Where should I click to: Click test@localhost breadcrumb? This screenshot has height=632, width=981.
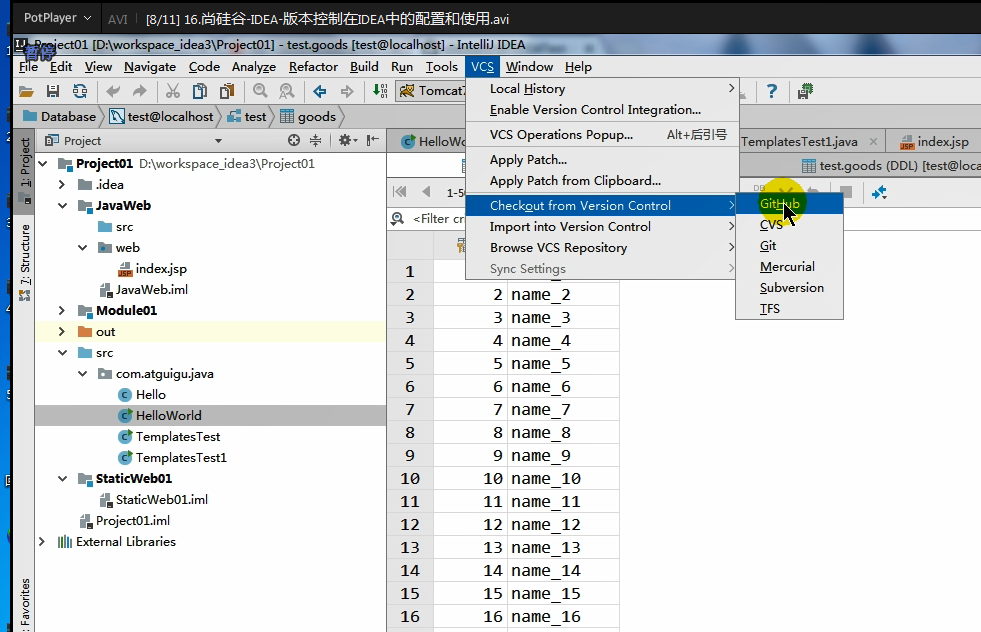pos(161,116)
